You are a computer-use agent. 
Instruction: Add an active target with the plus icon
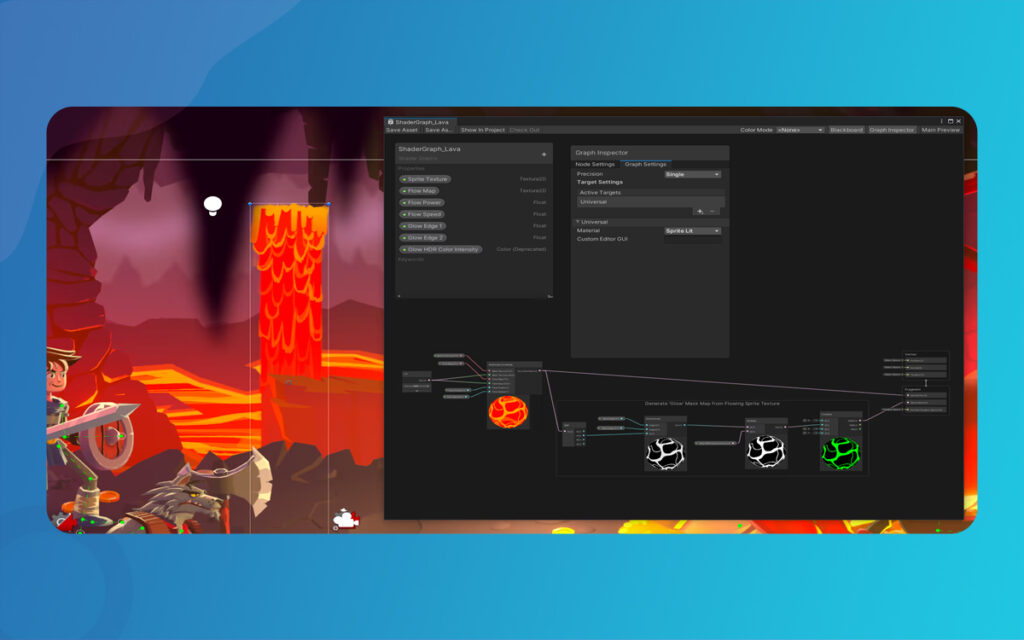tap(700, 211)
